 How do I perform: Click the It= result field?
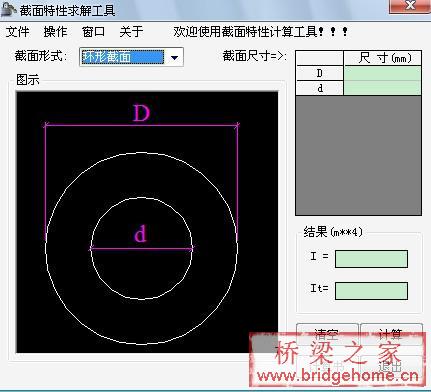point(371,291)
